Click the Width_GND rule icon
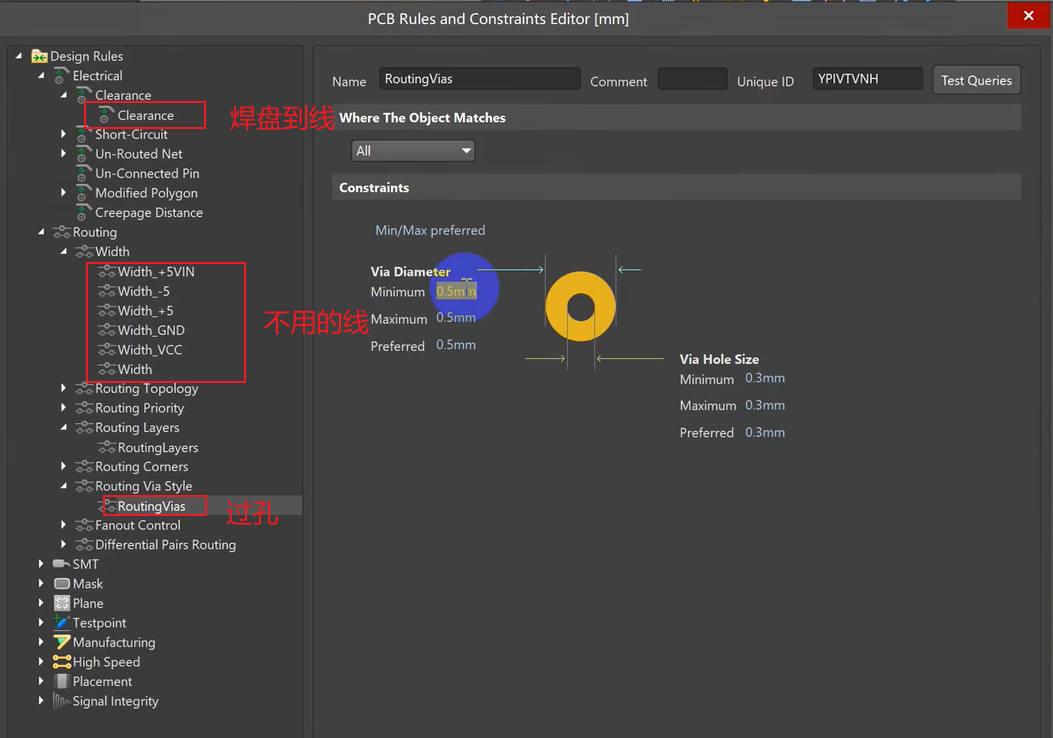Image resolution: width=1053 pixels, height=738 pixels. coord(107,330)
